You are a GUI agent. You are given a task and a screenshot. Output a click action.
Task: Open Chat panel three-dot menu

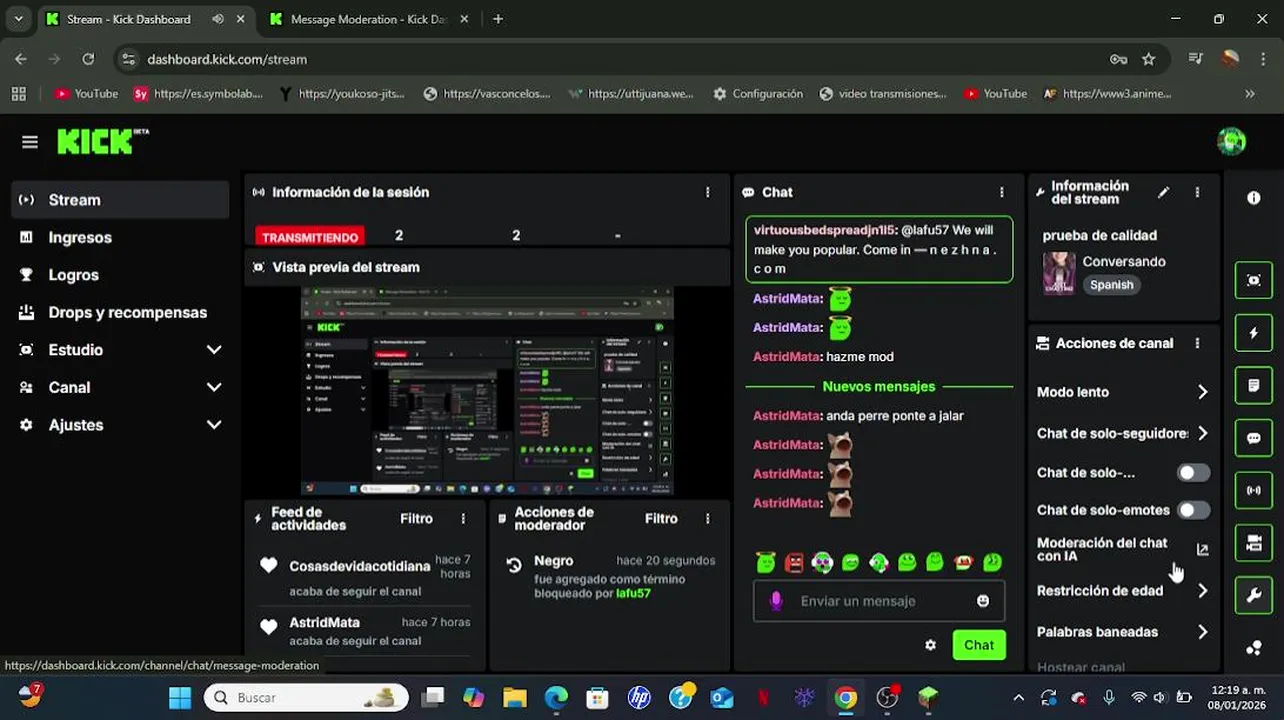1001,192
